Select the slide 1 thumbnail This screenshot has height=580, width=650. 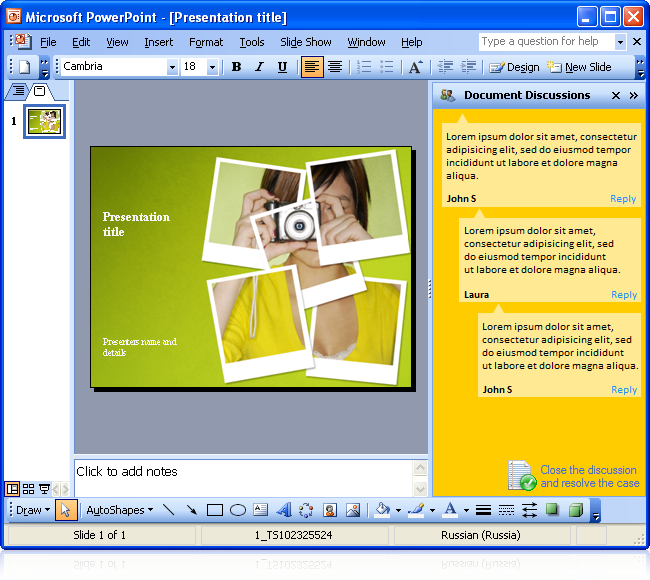pos(44,122)
